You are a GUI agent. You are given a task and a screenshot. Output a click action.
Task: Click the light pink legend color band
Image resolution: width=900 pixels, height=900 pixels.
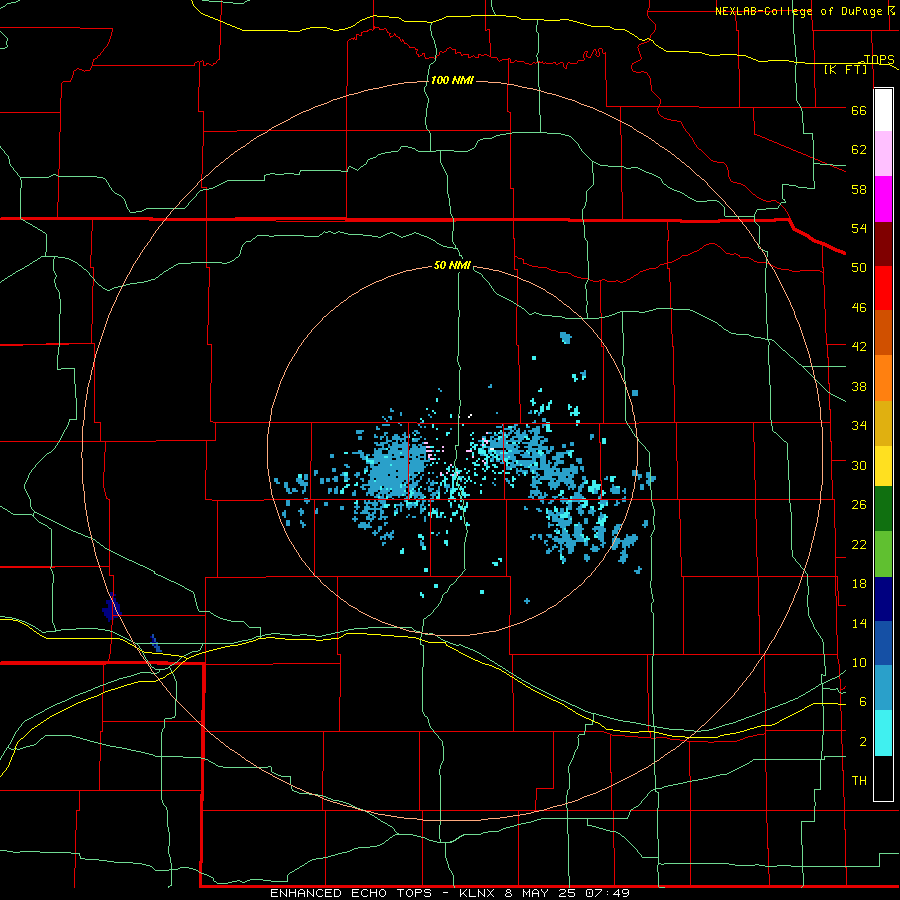click(883, 154)
